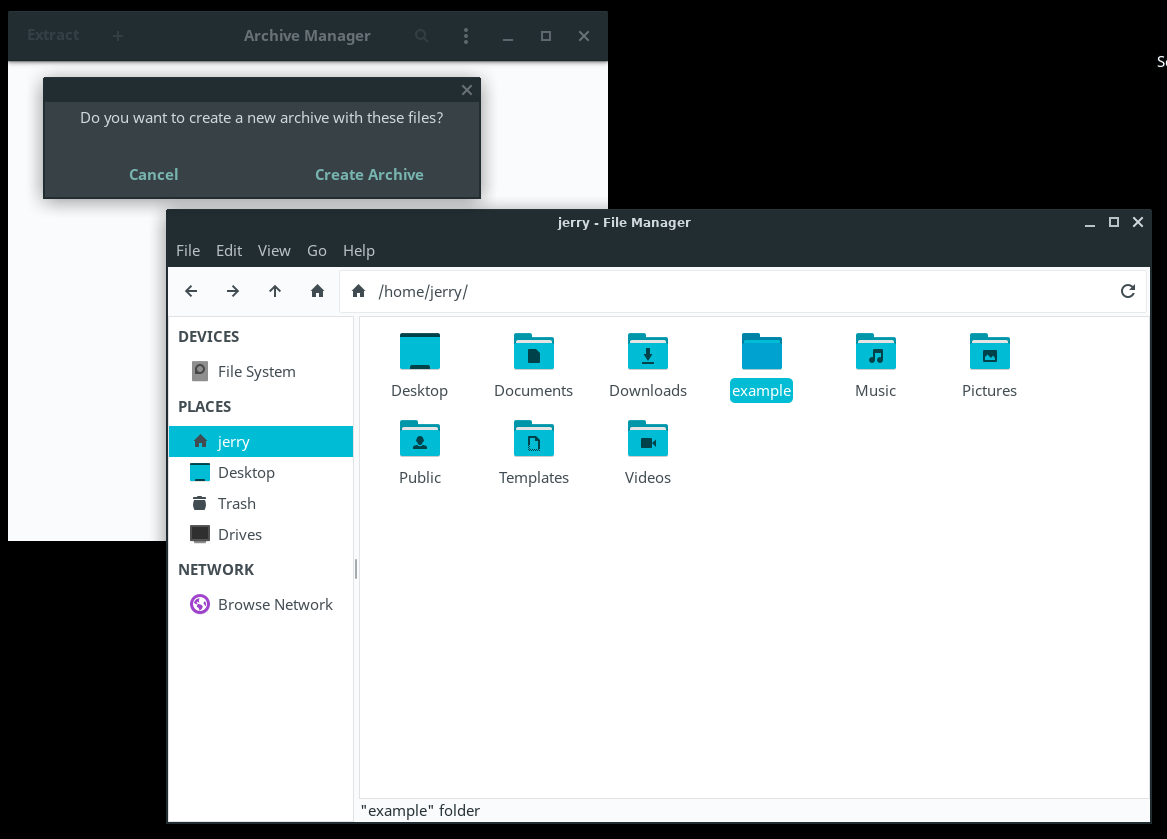The width and height of the screenshot is (1167, 839).
Task: Select the Music folder icon
Action: (x=875, y=353)
